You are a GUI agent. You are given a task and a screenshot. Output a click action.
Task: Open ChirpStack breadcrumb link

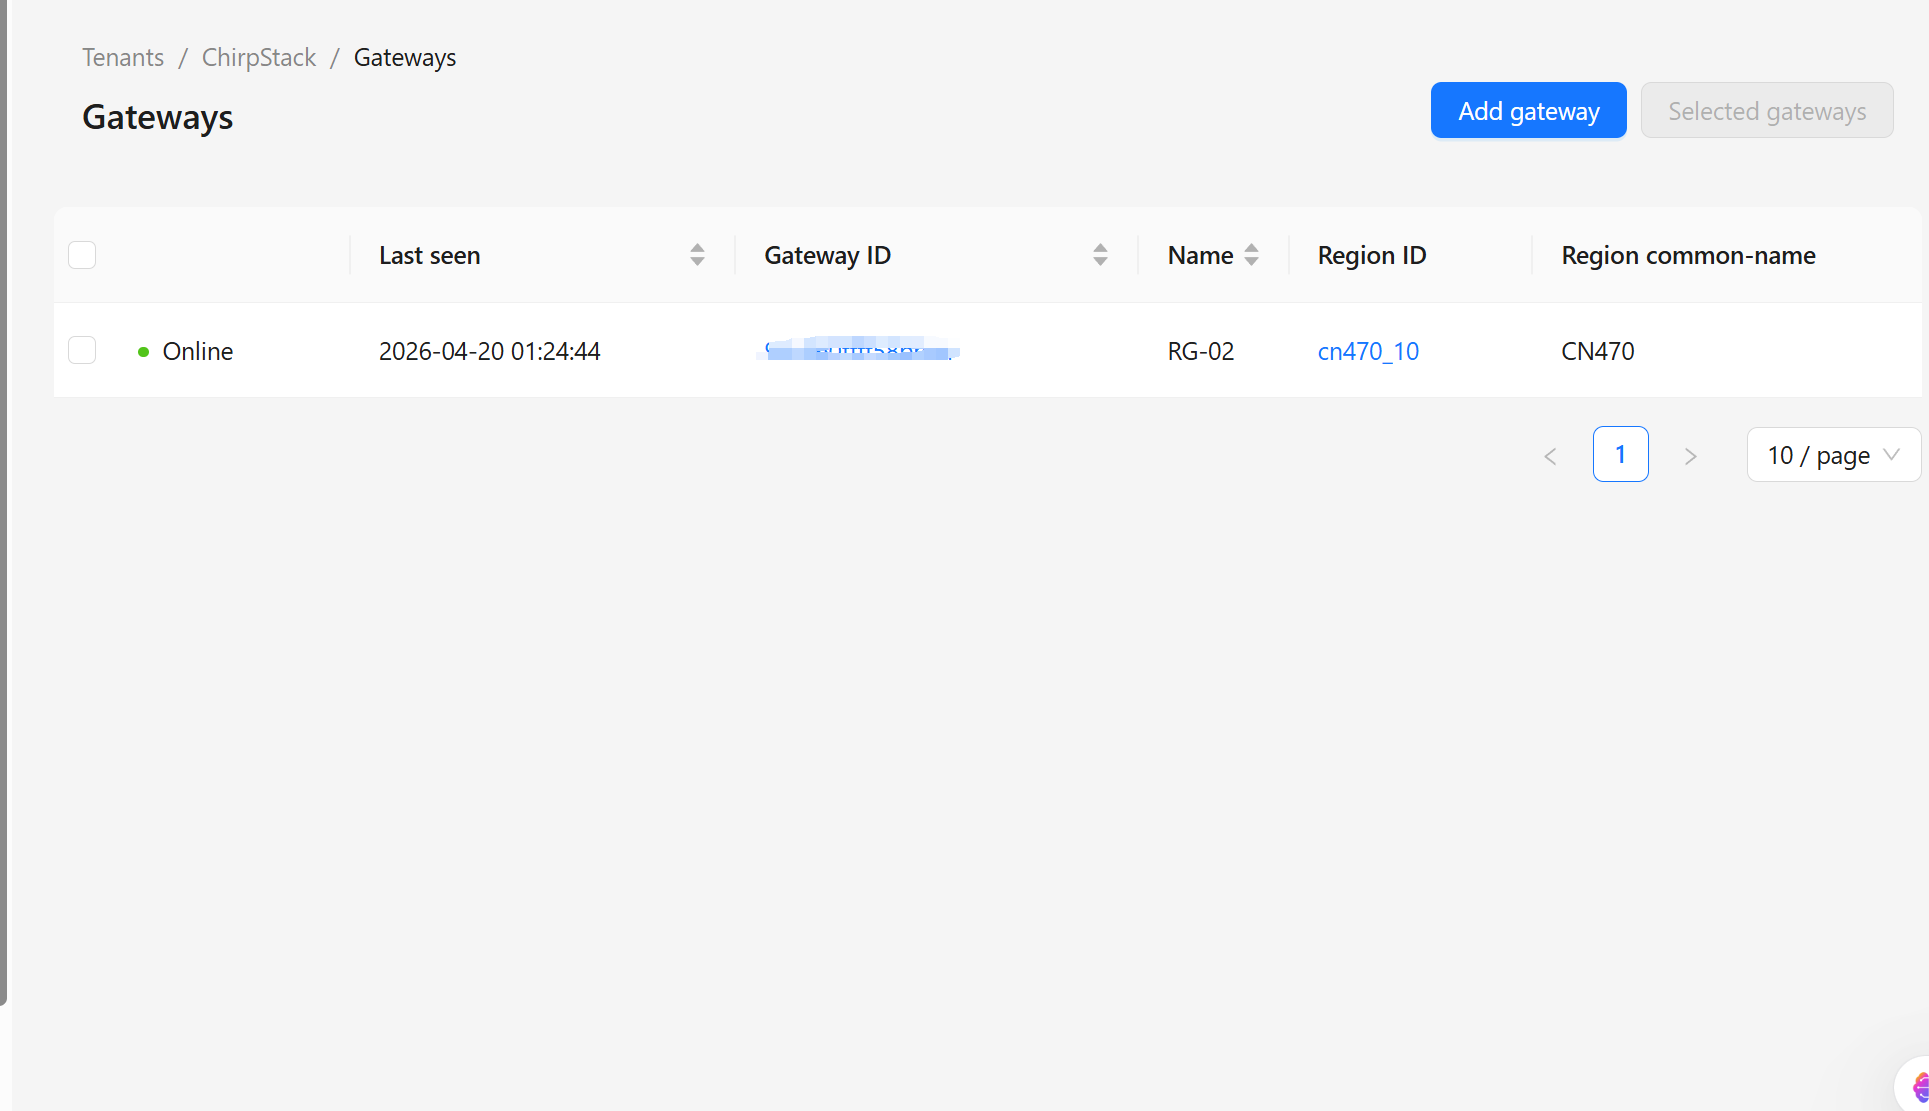tap(259, 57)
